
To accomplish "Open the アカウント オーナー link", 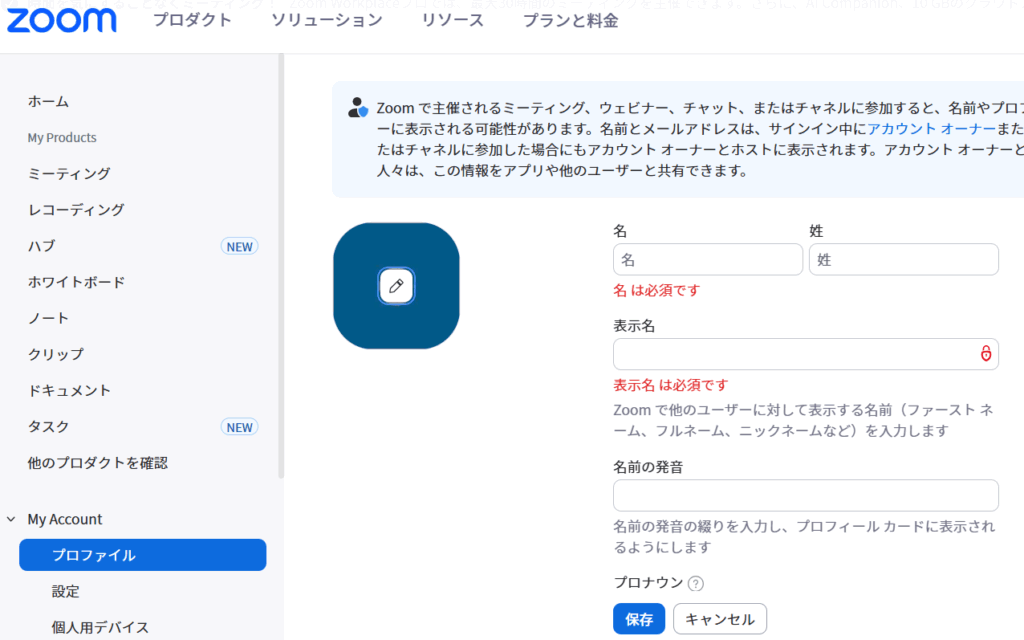I will (x=931, y=129).
